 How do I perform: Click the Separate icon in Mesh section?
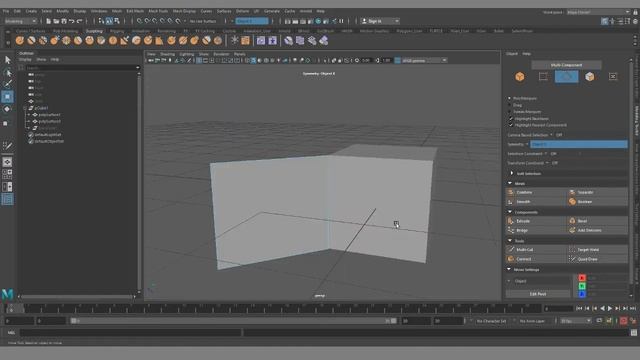click(572, 192)
